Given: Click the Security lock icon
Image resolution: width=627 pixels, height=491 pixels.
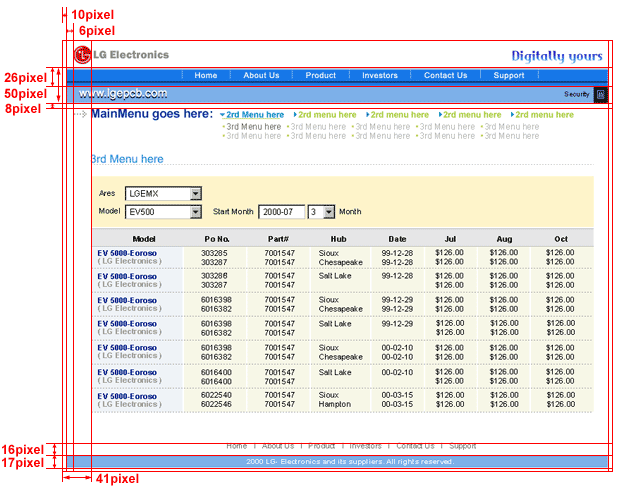Looking at the screenshot, I should tap(601, 95).
